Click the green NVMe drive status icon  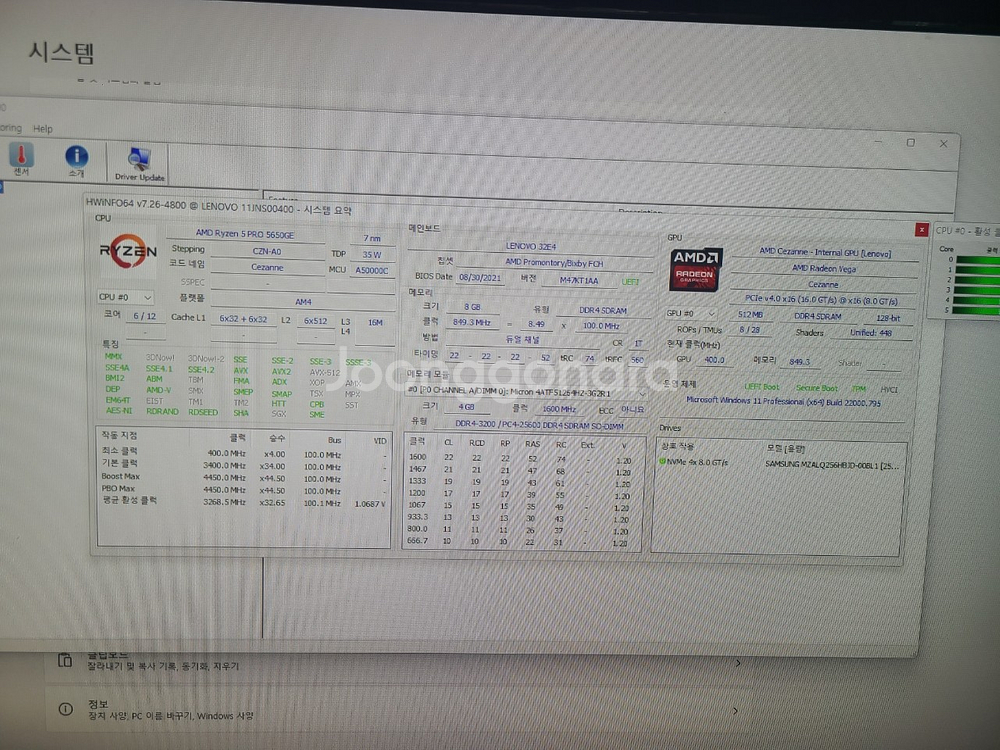(662, 461)
